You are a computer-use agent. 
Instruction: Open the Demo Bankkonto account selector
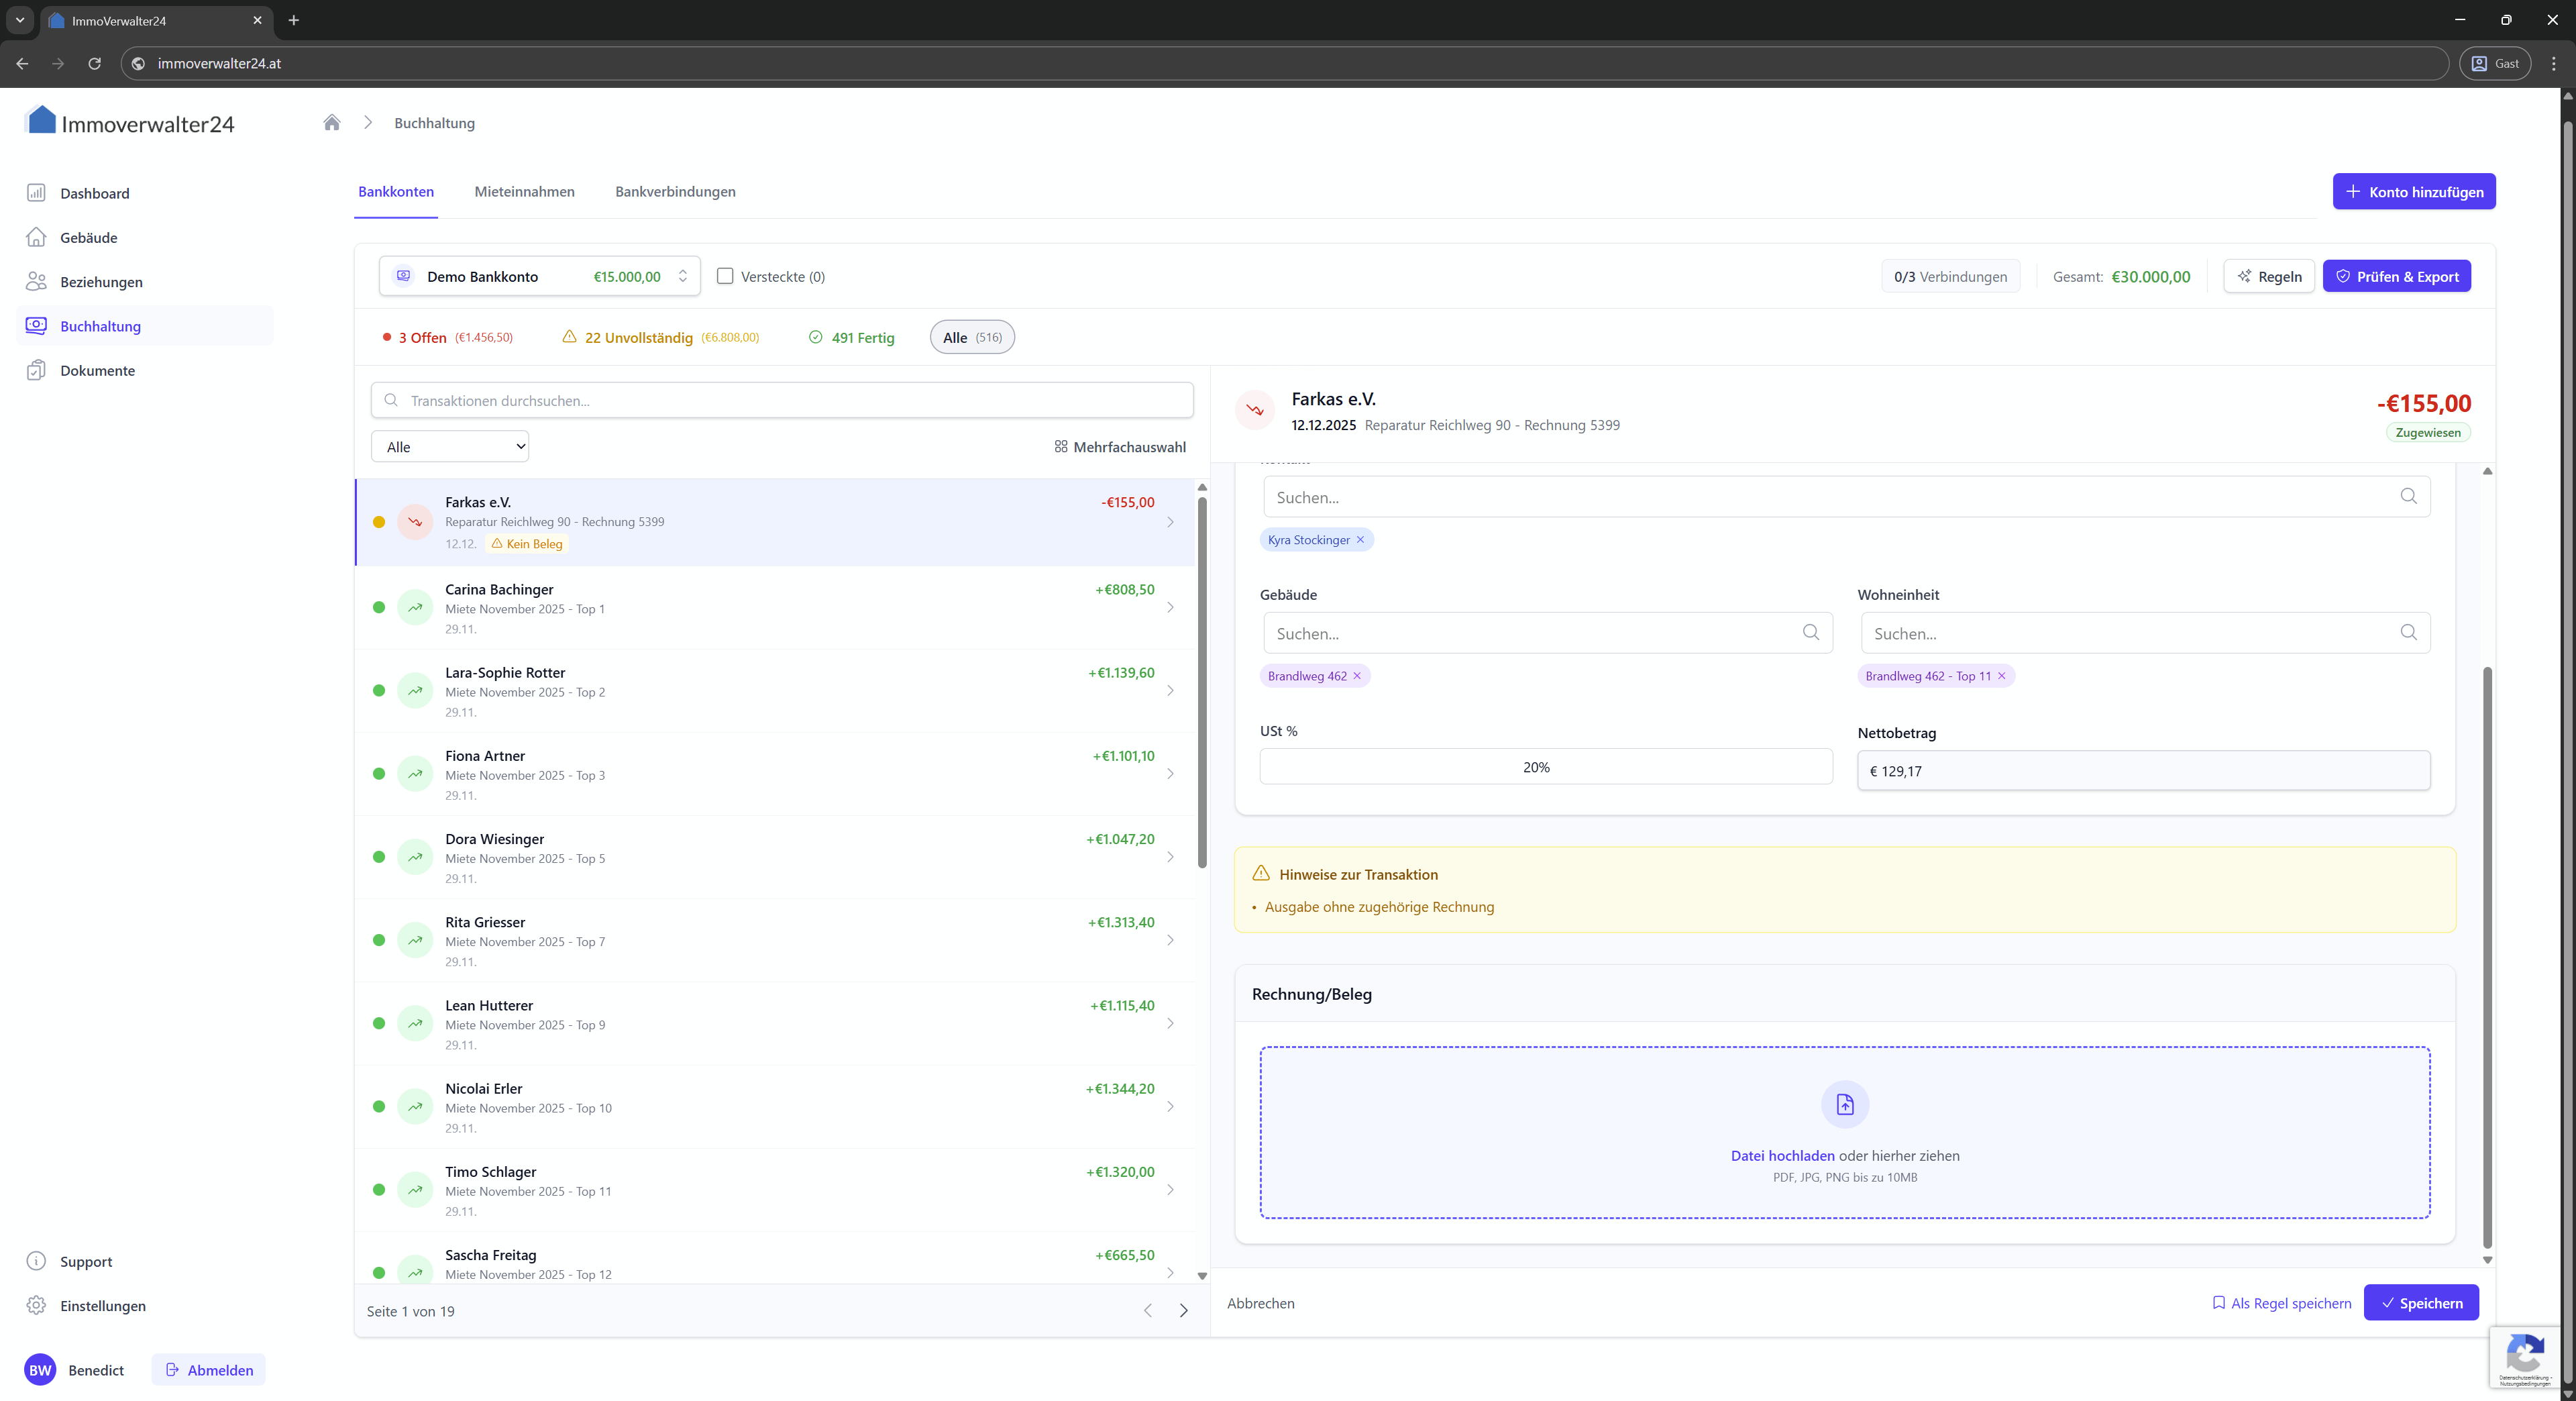[540, 276]
